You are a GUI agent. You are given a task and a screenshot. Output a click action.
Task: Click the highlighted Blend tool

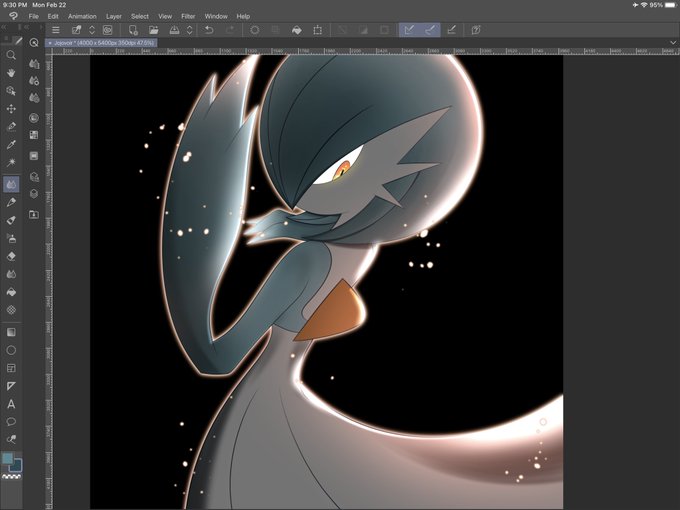(11, 184)
